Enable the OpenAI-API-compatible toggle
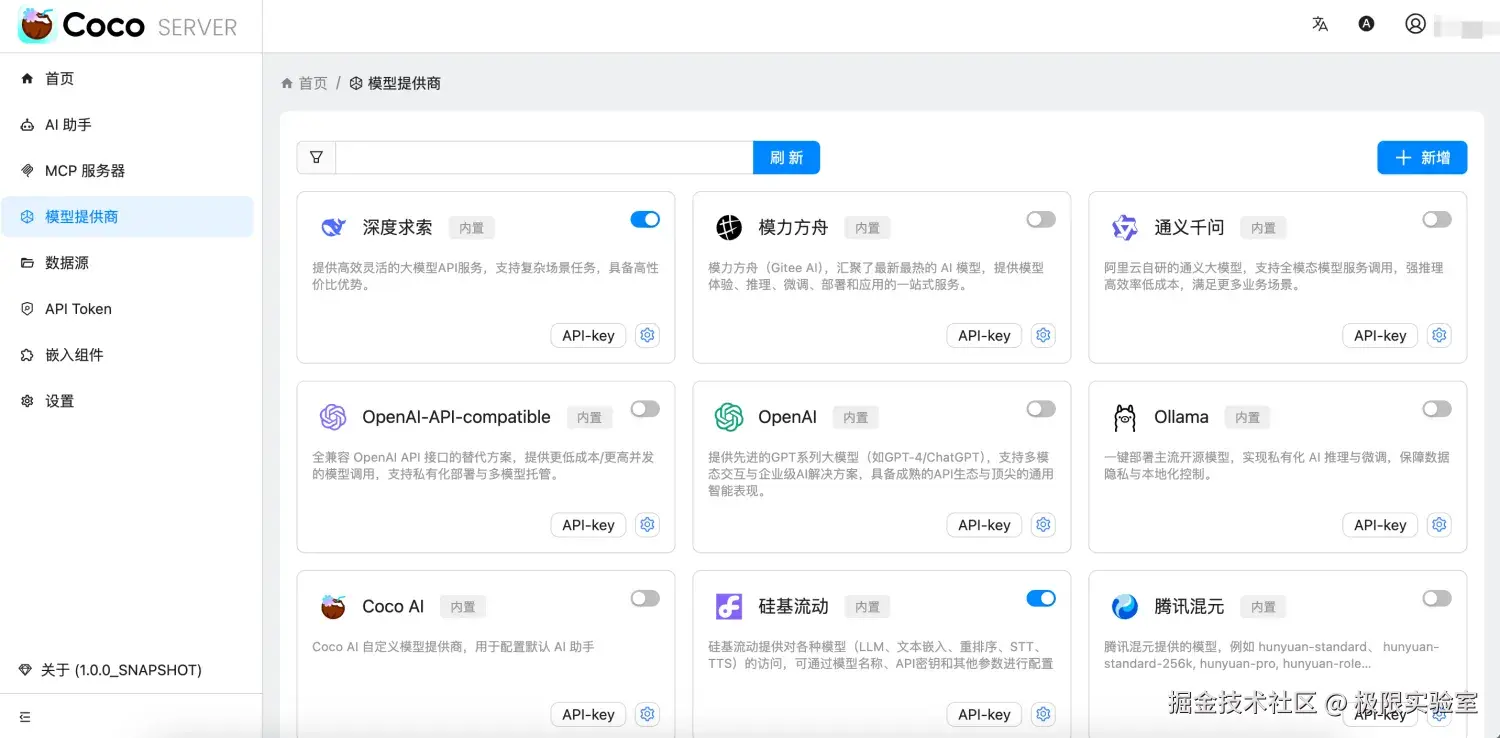This screenshot has width=1500, height=738. coord(645,408)
